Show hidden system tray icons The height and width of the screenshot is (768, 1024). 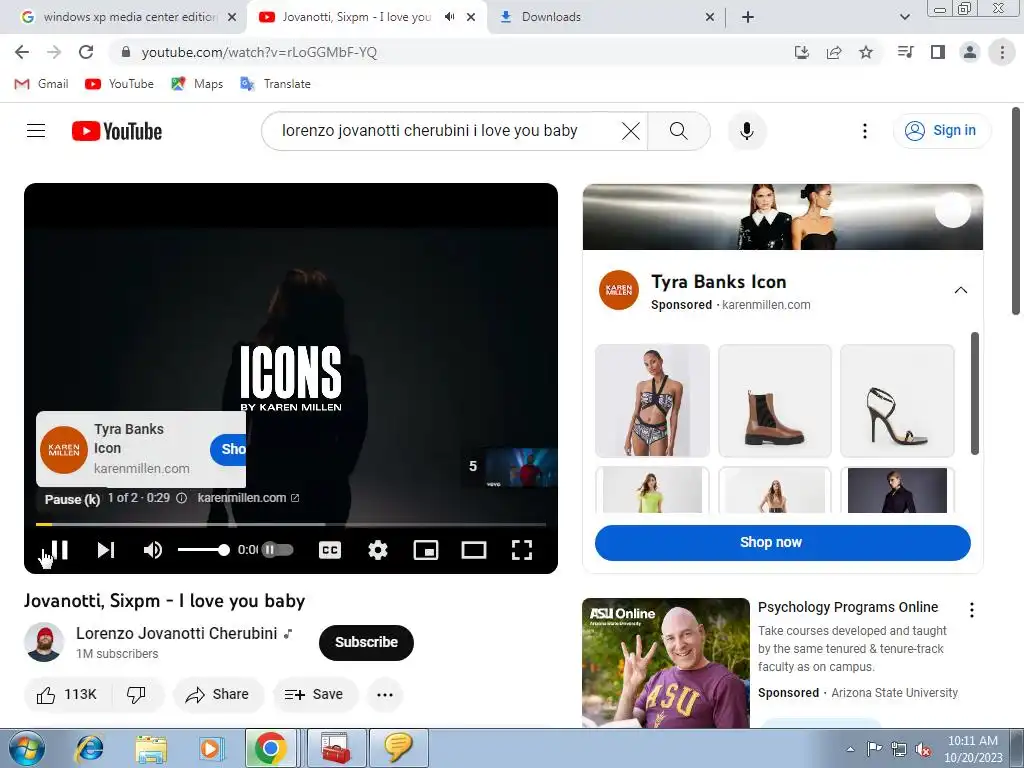pyautogui.click(x=850, y=749)
